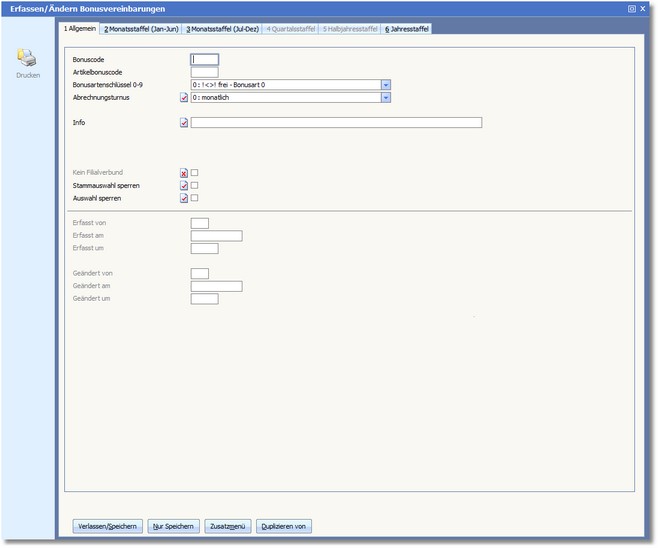
Task: Toggle the Auswahl sperren checkbox
Action: 195,199
